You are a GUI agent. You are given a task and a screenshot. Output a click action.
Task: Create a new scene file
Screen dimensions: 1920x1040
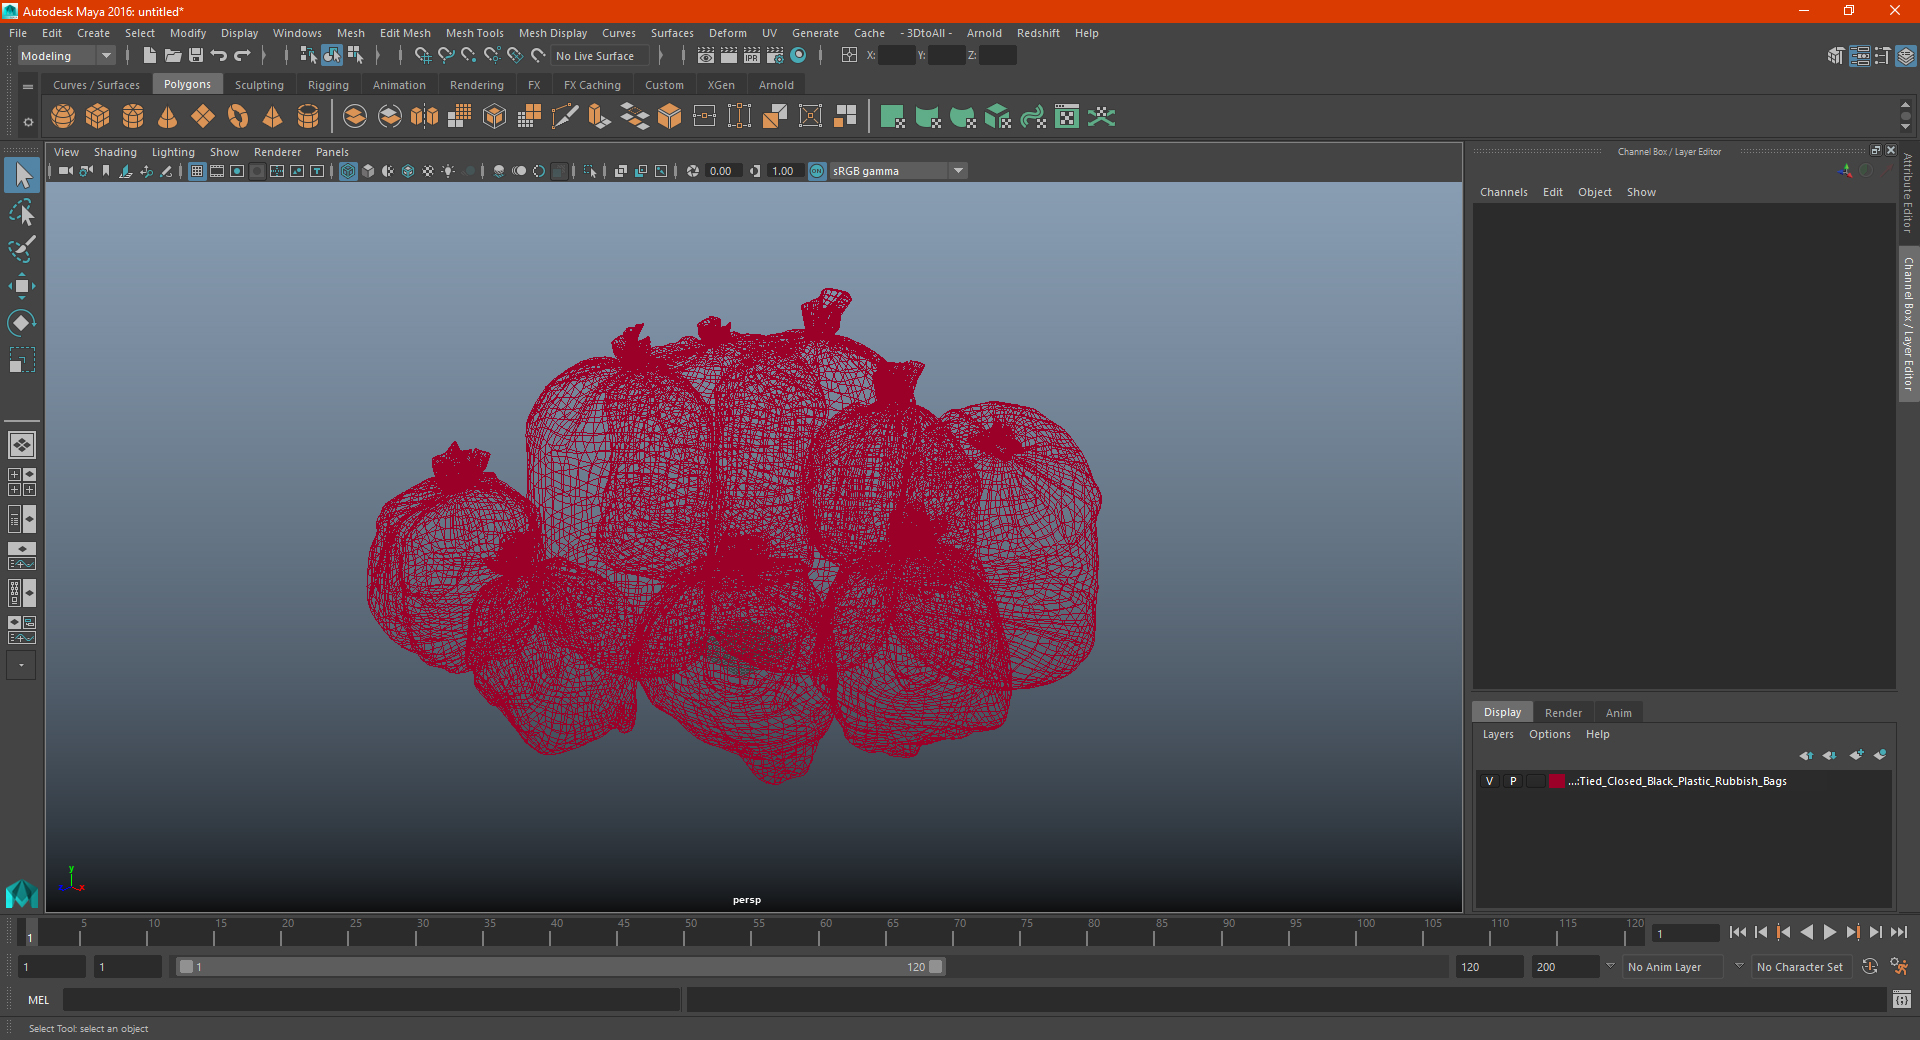coord(149,56)
